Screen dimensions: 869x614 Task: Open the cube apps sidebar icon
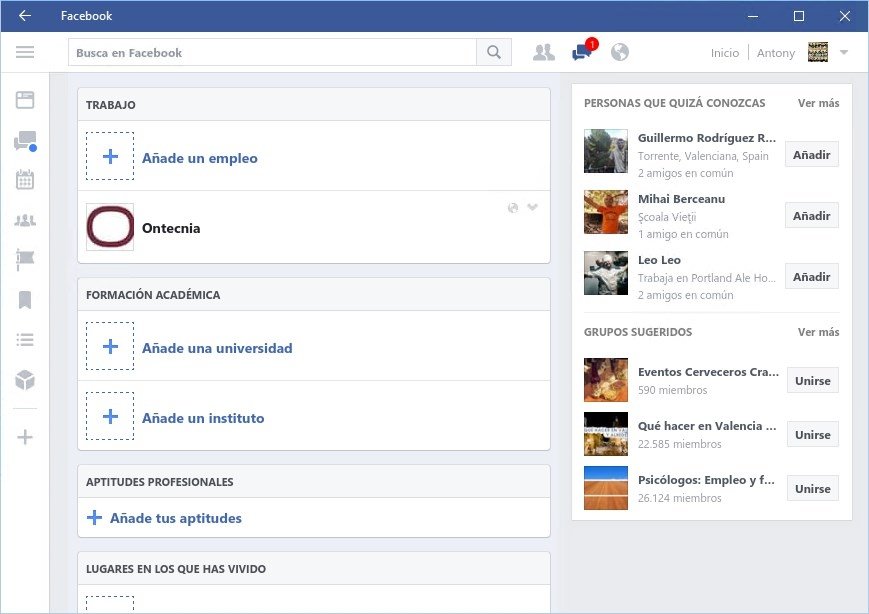[x=25, y=380]
